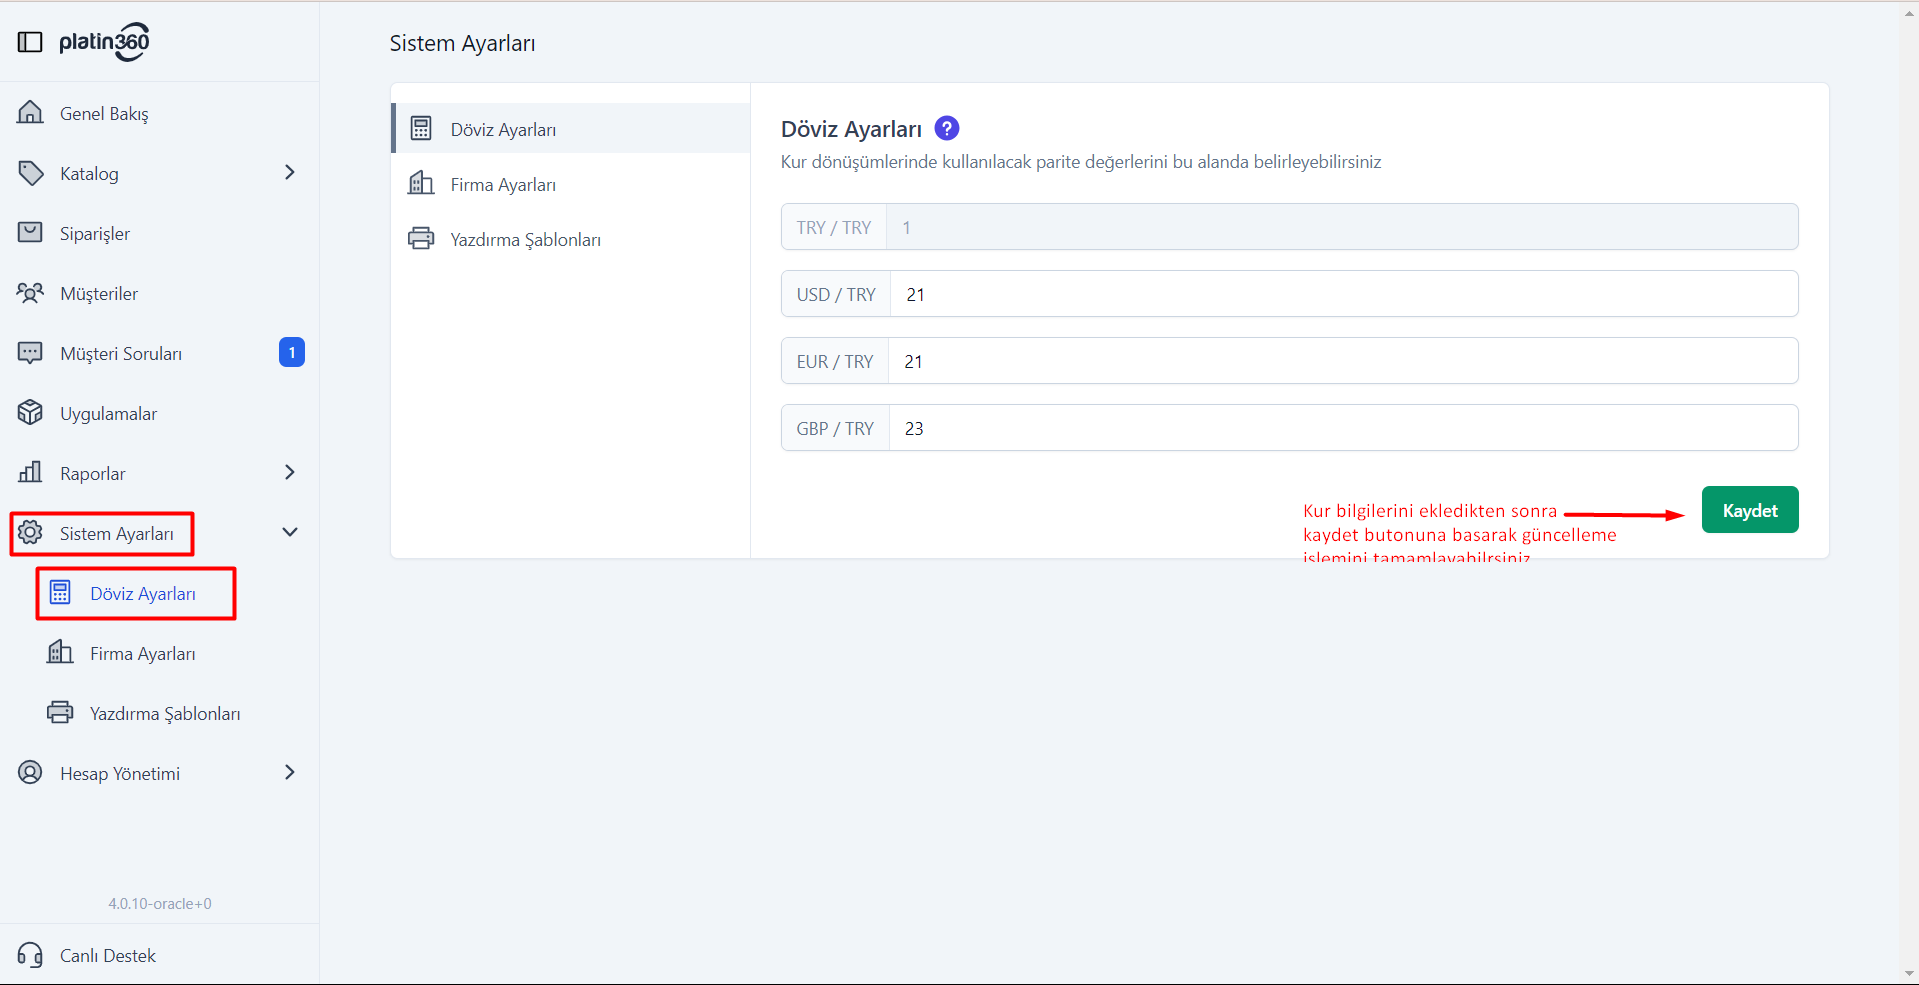Click the Müşteriler people icon
This screenshot has width=1919, height=985.
click(30, 293)
